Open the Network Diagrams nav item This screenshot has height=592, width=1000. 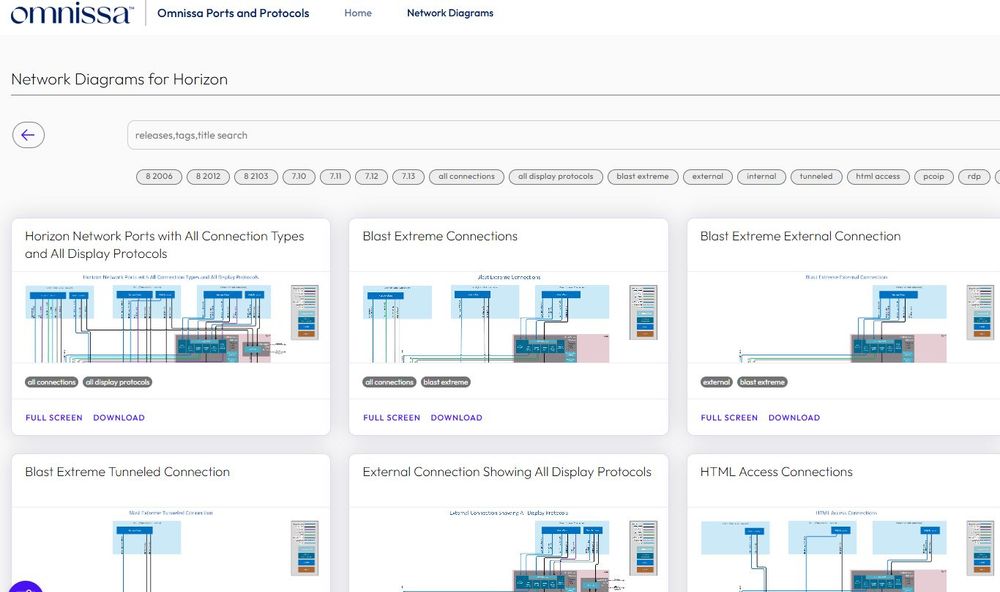450,13
